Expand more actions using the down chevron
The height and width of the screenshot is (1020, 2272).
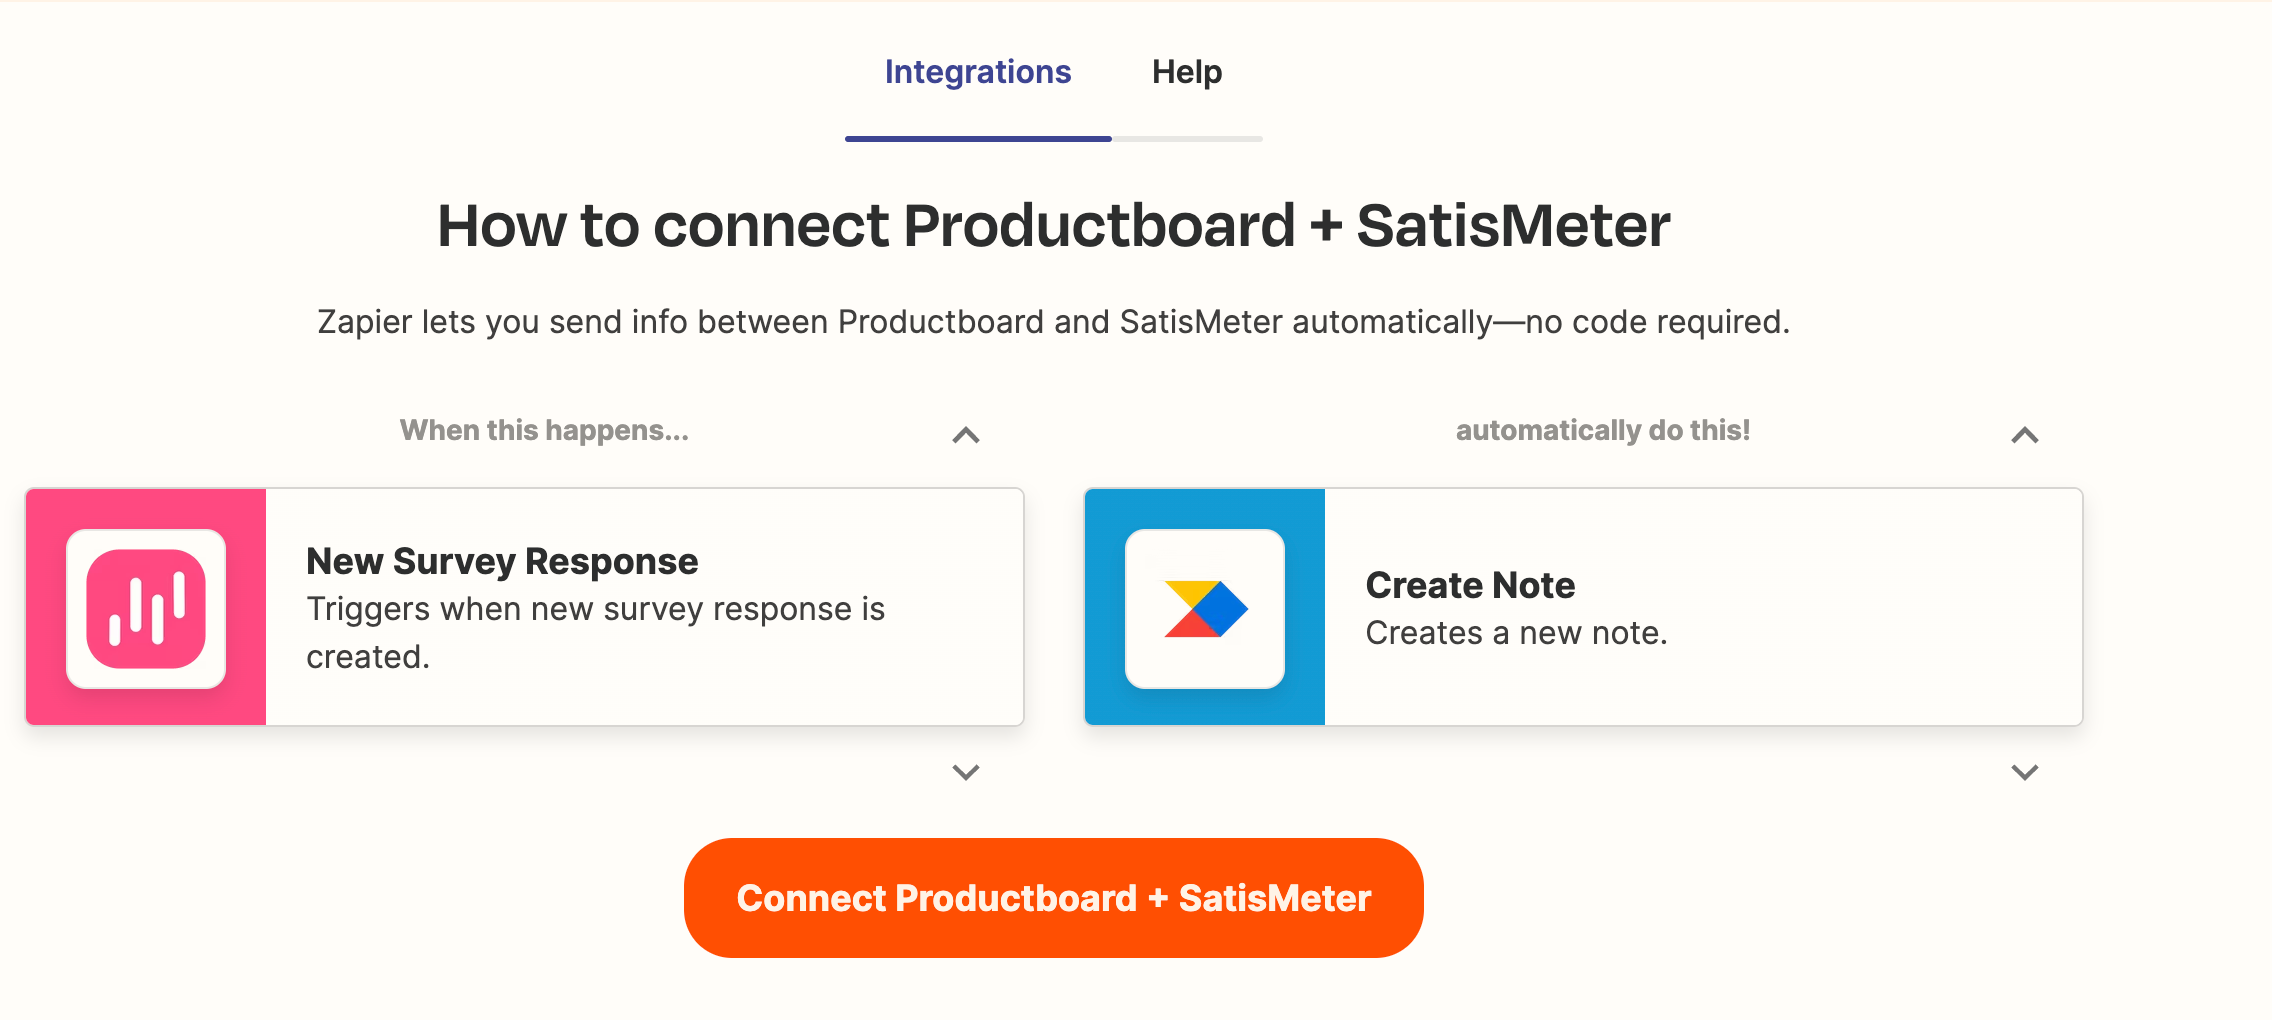pyautogui.click(x=2025, y=772)
